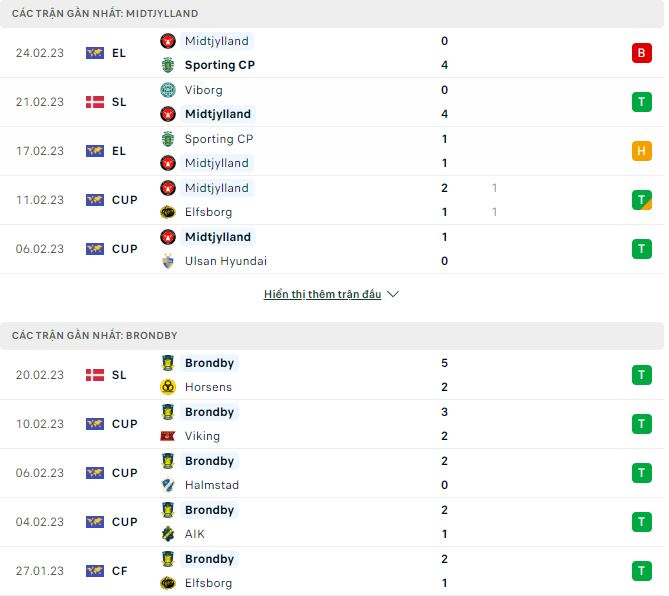Screen dimensions: 669x596
Task: Click the Viking team crest icon
Action: click(168, 436)
